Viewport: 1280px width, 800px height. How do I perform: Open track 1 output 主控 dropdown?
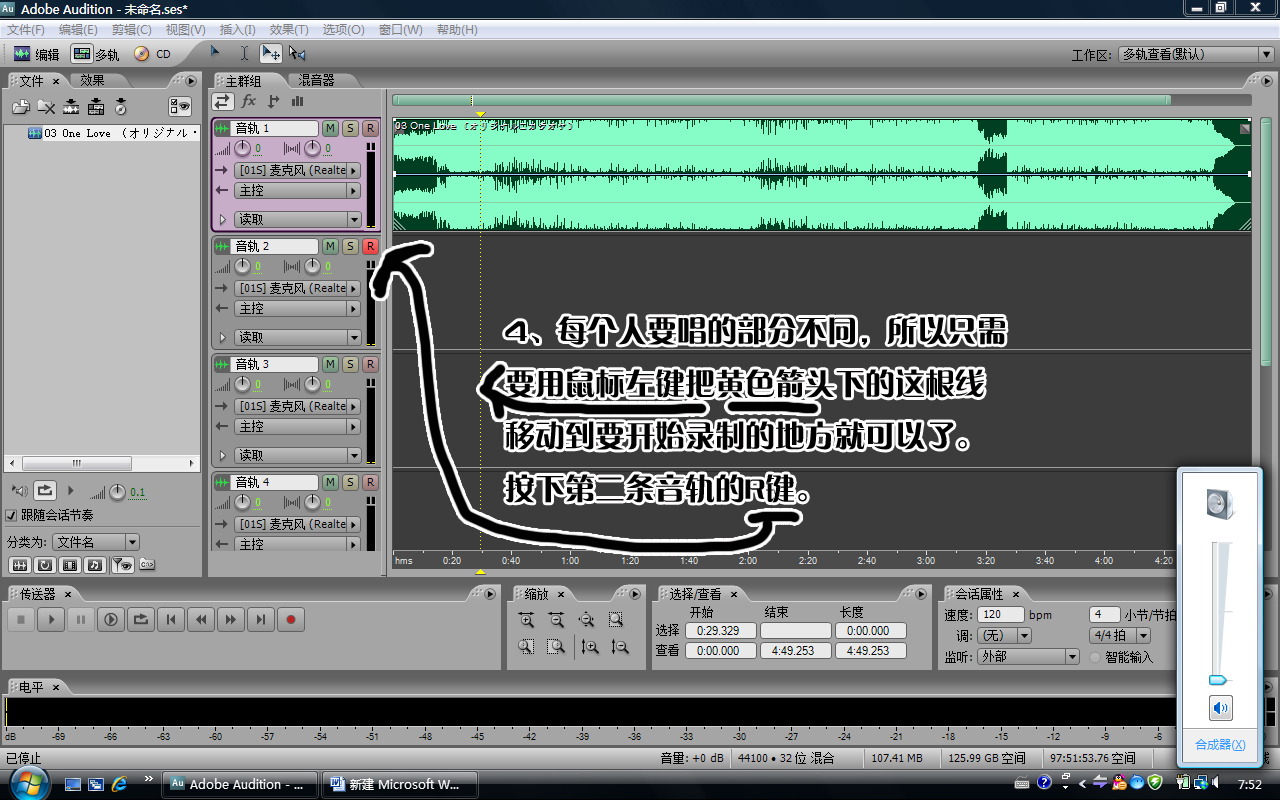[297, 191]
